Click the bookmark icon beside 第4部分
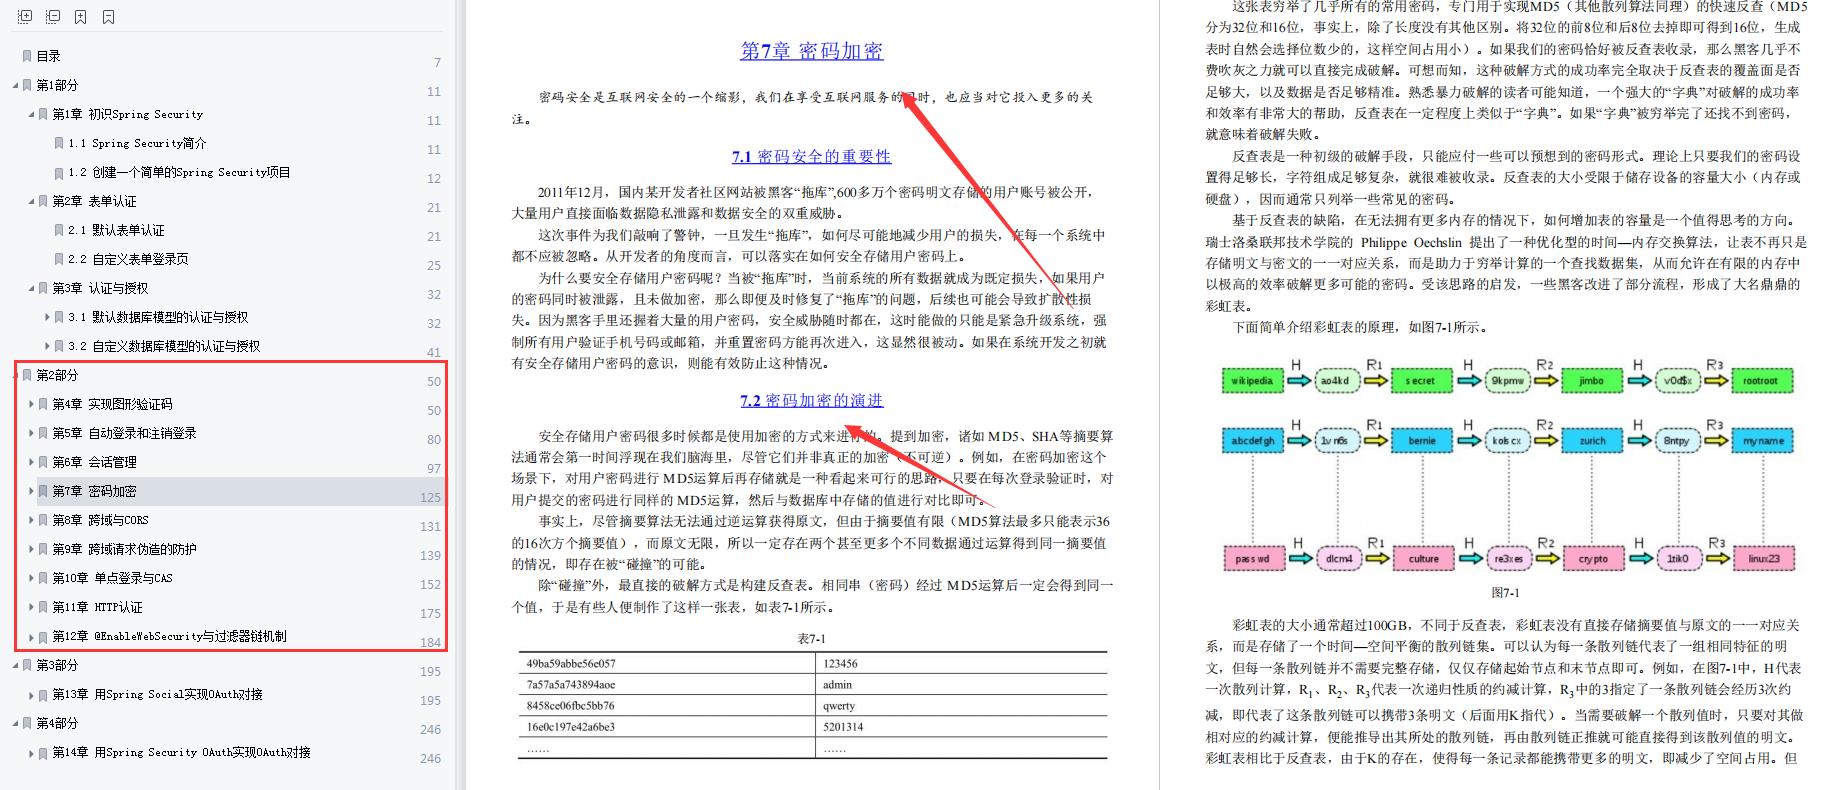 [27, 723]
